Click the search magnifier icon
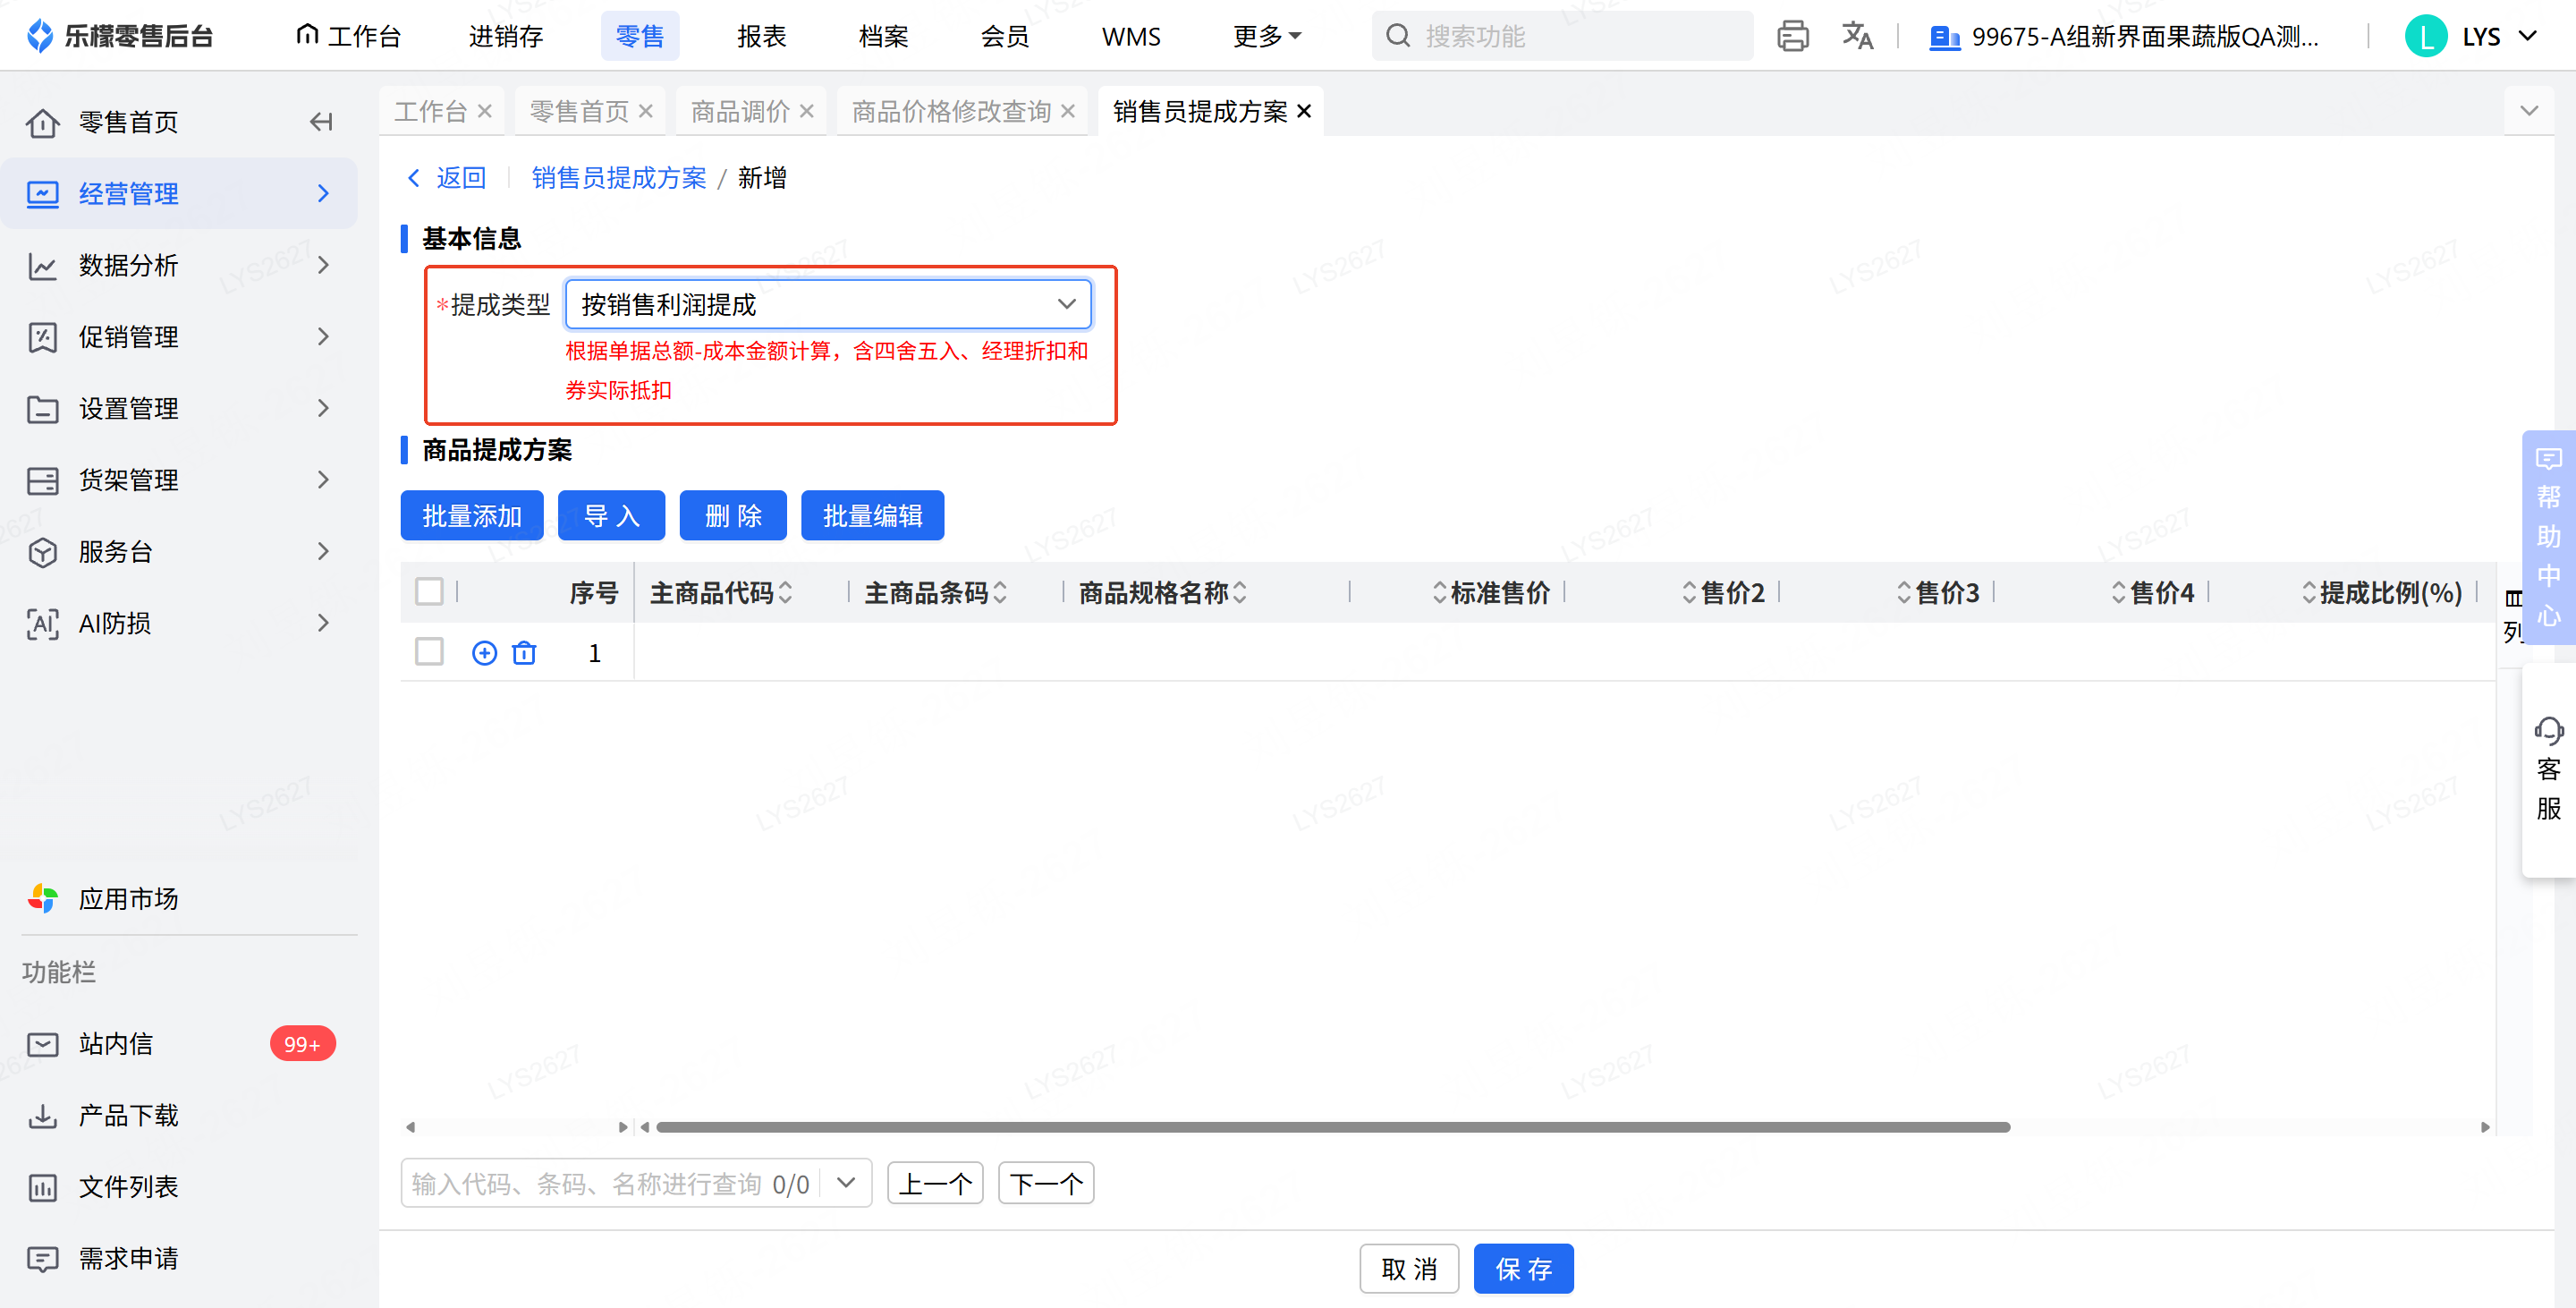2576x1308 pixels. (x=1398, y=36)
